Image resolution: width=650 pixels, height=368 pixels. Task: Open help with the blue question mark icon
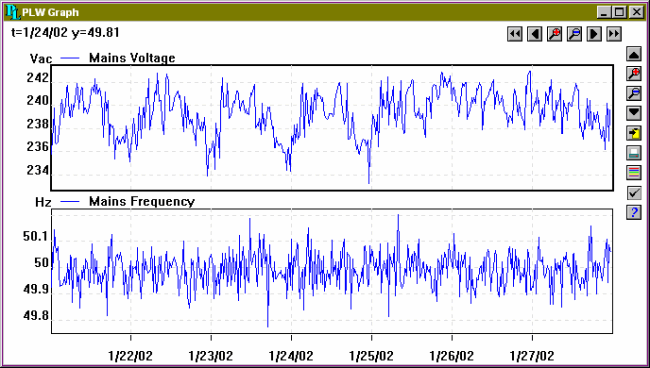[634, 212]
